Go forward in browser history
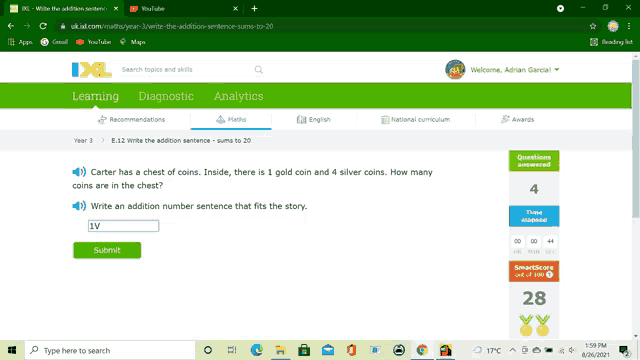The width and height of the screenshot is (640, 360). pos(27,26)
